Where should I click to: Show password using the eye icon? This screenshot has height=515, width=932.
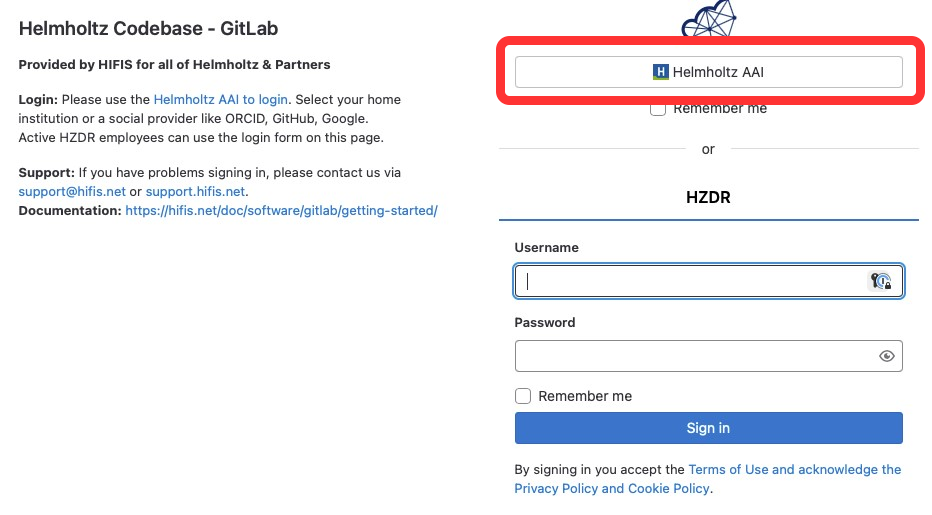click(886, 356)
